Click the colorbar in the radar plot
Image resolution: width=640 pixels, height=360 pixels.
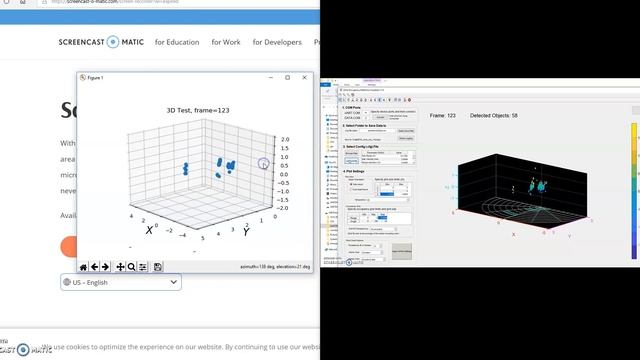pos(634,191)
